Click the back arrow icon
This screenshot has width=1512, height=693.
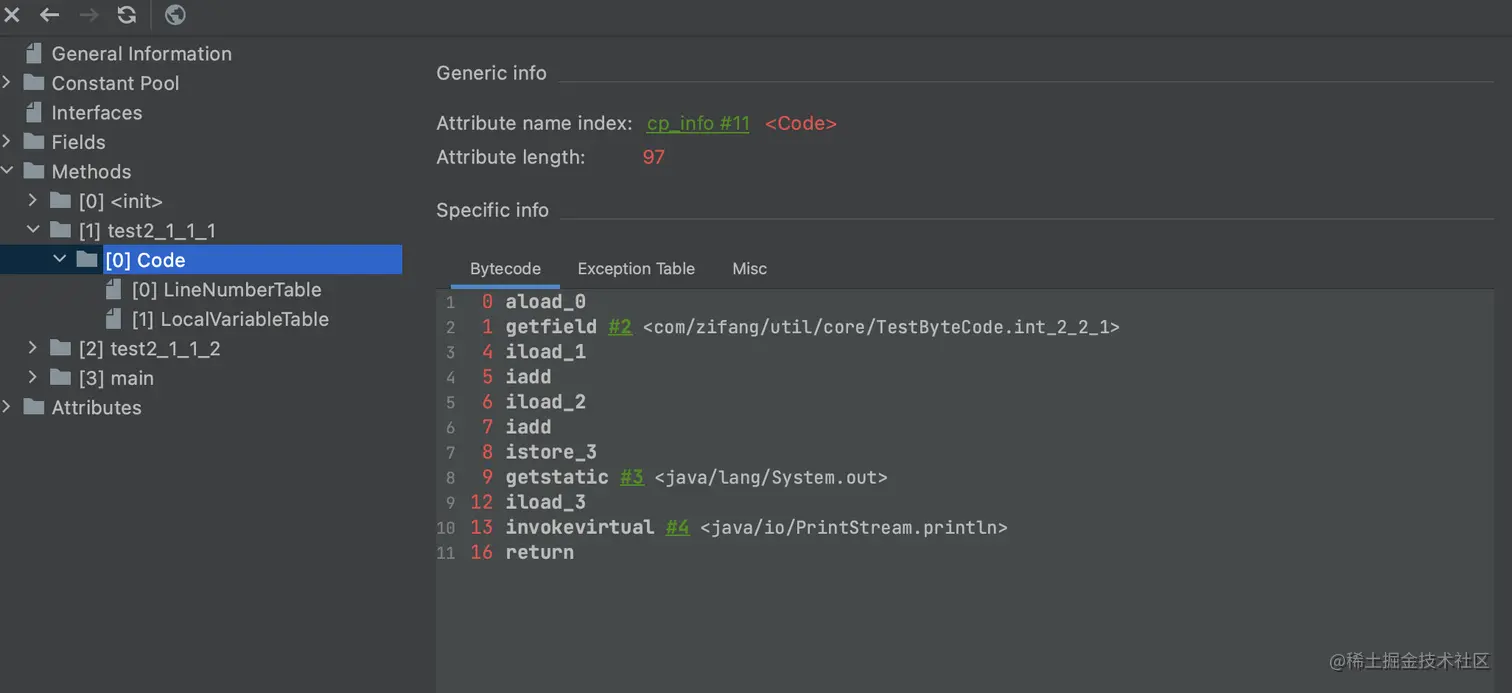click(49, 15)
